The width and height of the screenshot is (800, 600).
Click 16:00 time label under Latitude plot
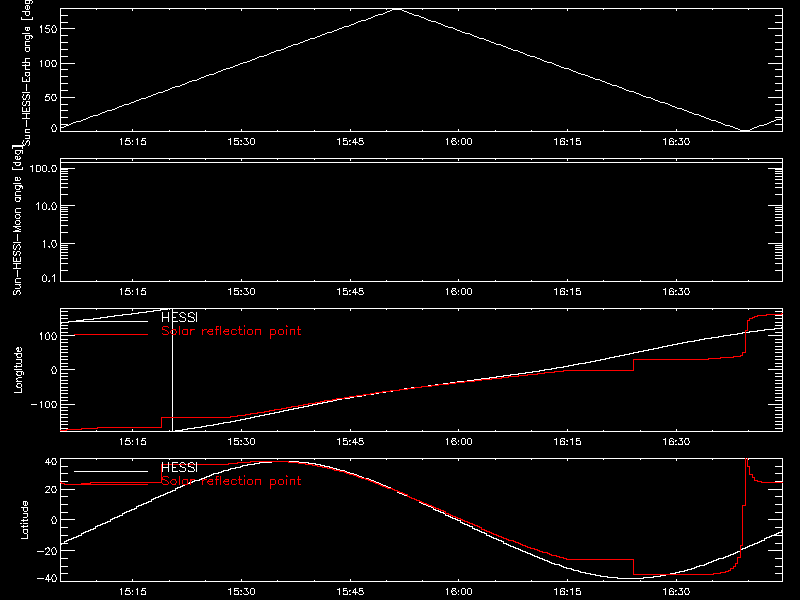(x=459, y=592)
